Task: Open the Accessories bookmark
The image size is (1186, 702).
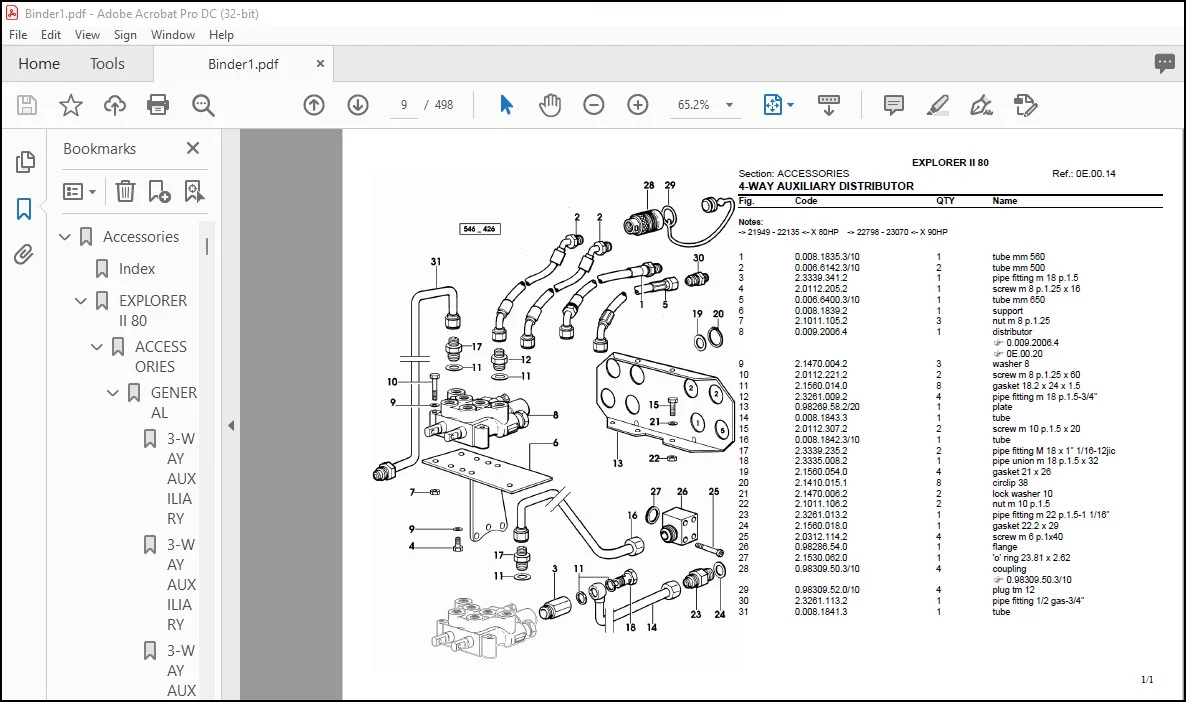Action: click(x=141, y=237)
